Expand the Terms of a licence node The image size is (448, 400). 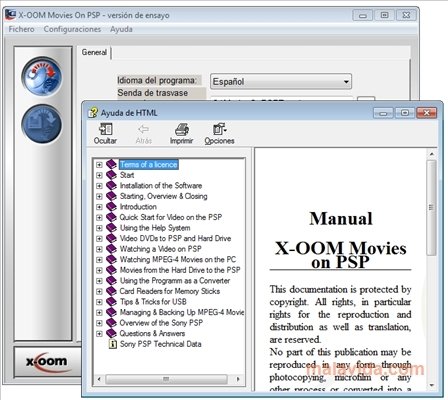click(99, 165)
